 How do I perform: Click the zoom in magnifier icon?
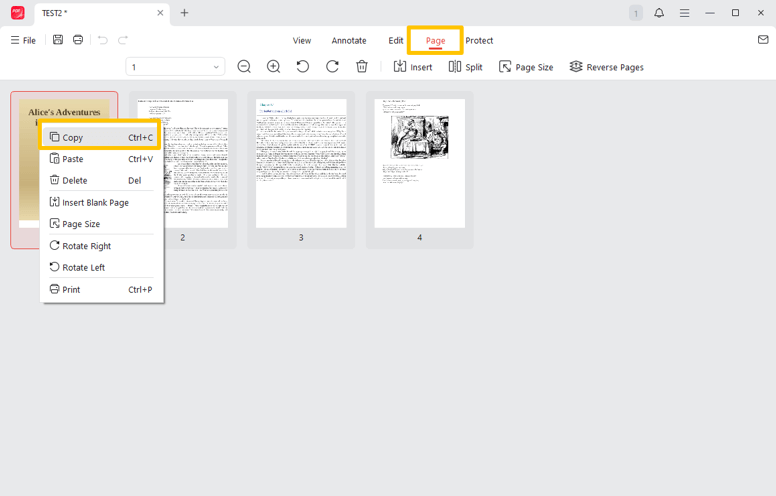[x=274, y=66]
